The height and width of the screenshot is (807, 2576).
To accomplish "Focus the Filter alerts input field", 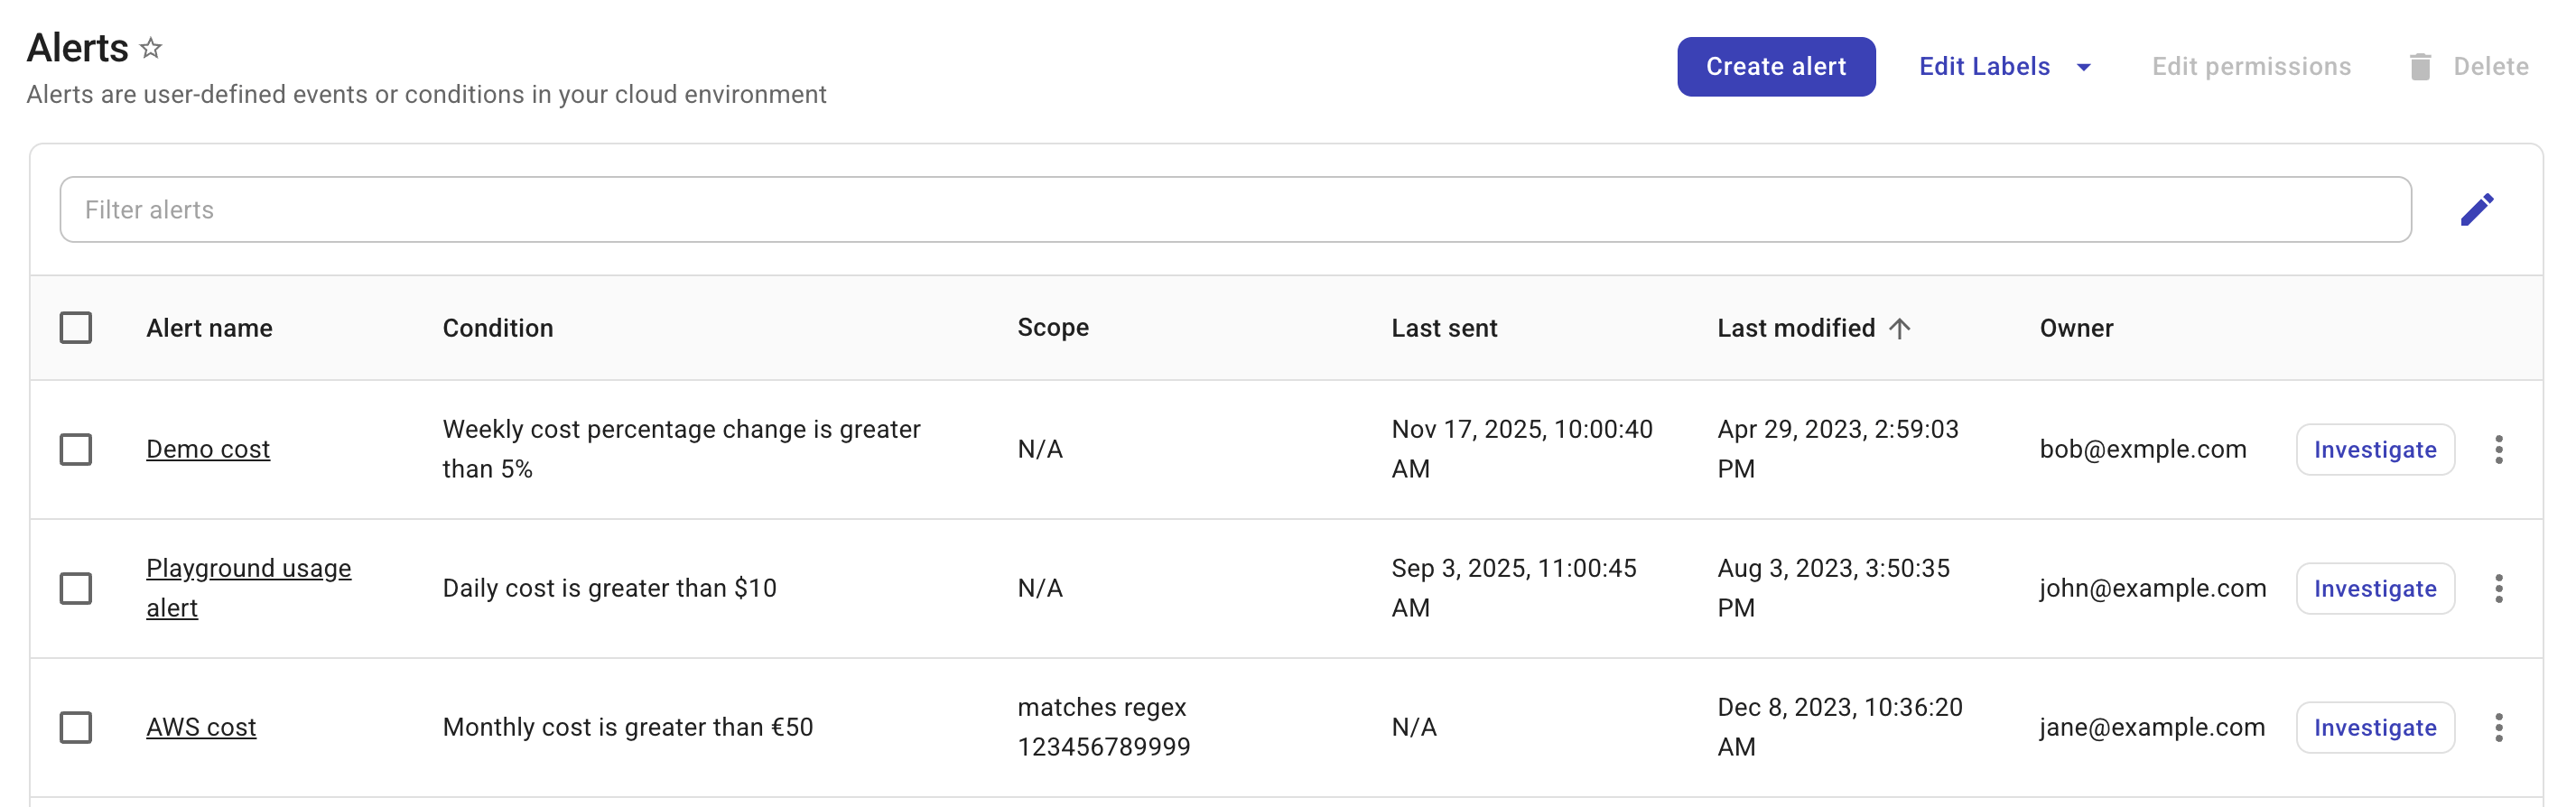I will click(1235, 210).
